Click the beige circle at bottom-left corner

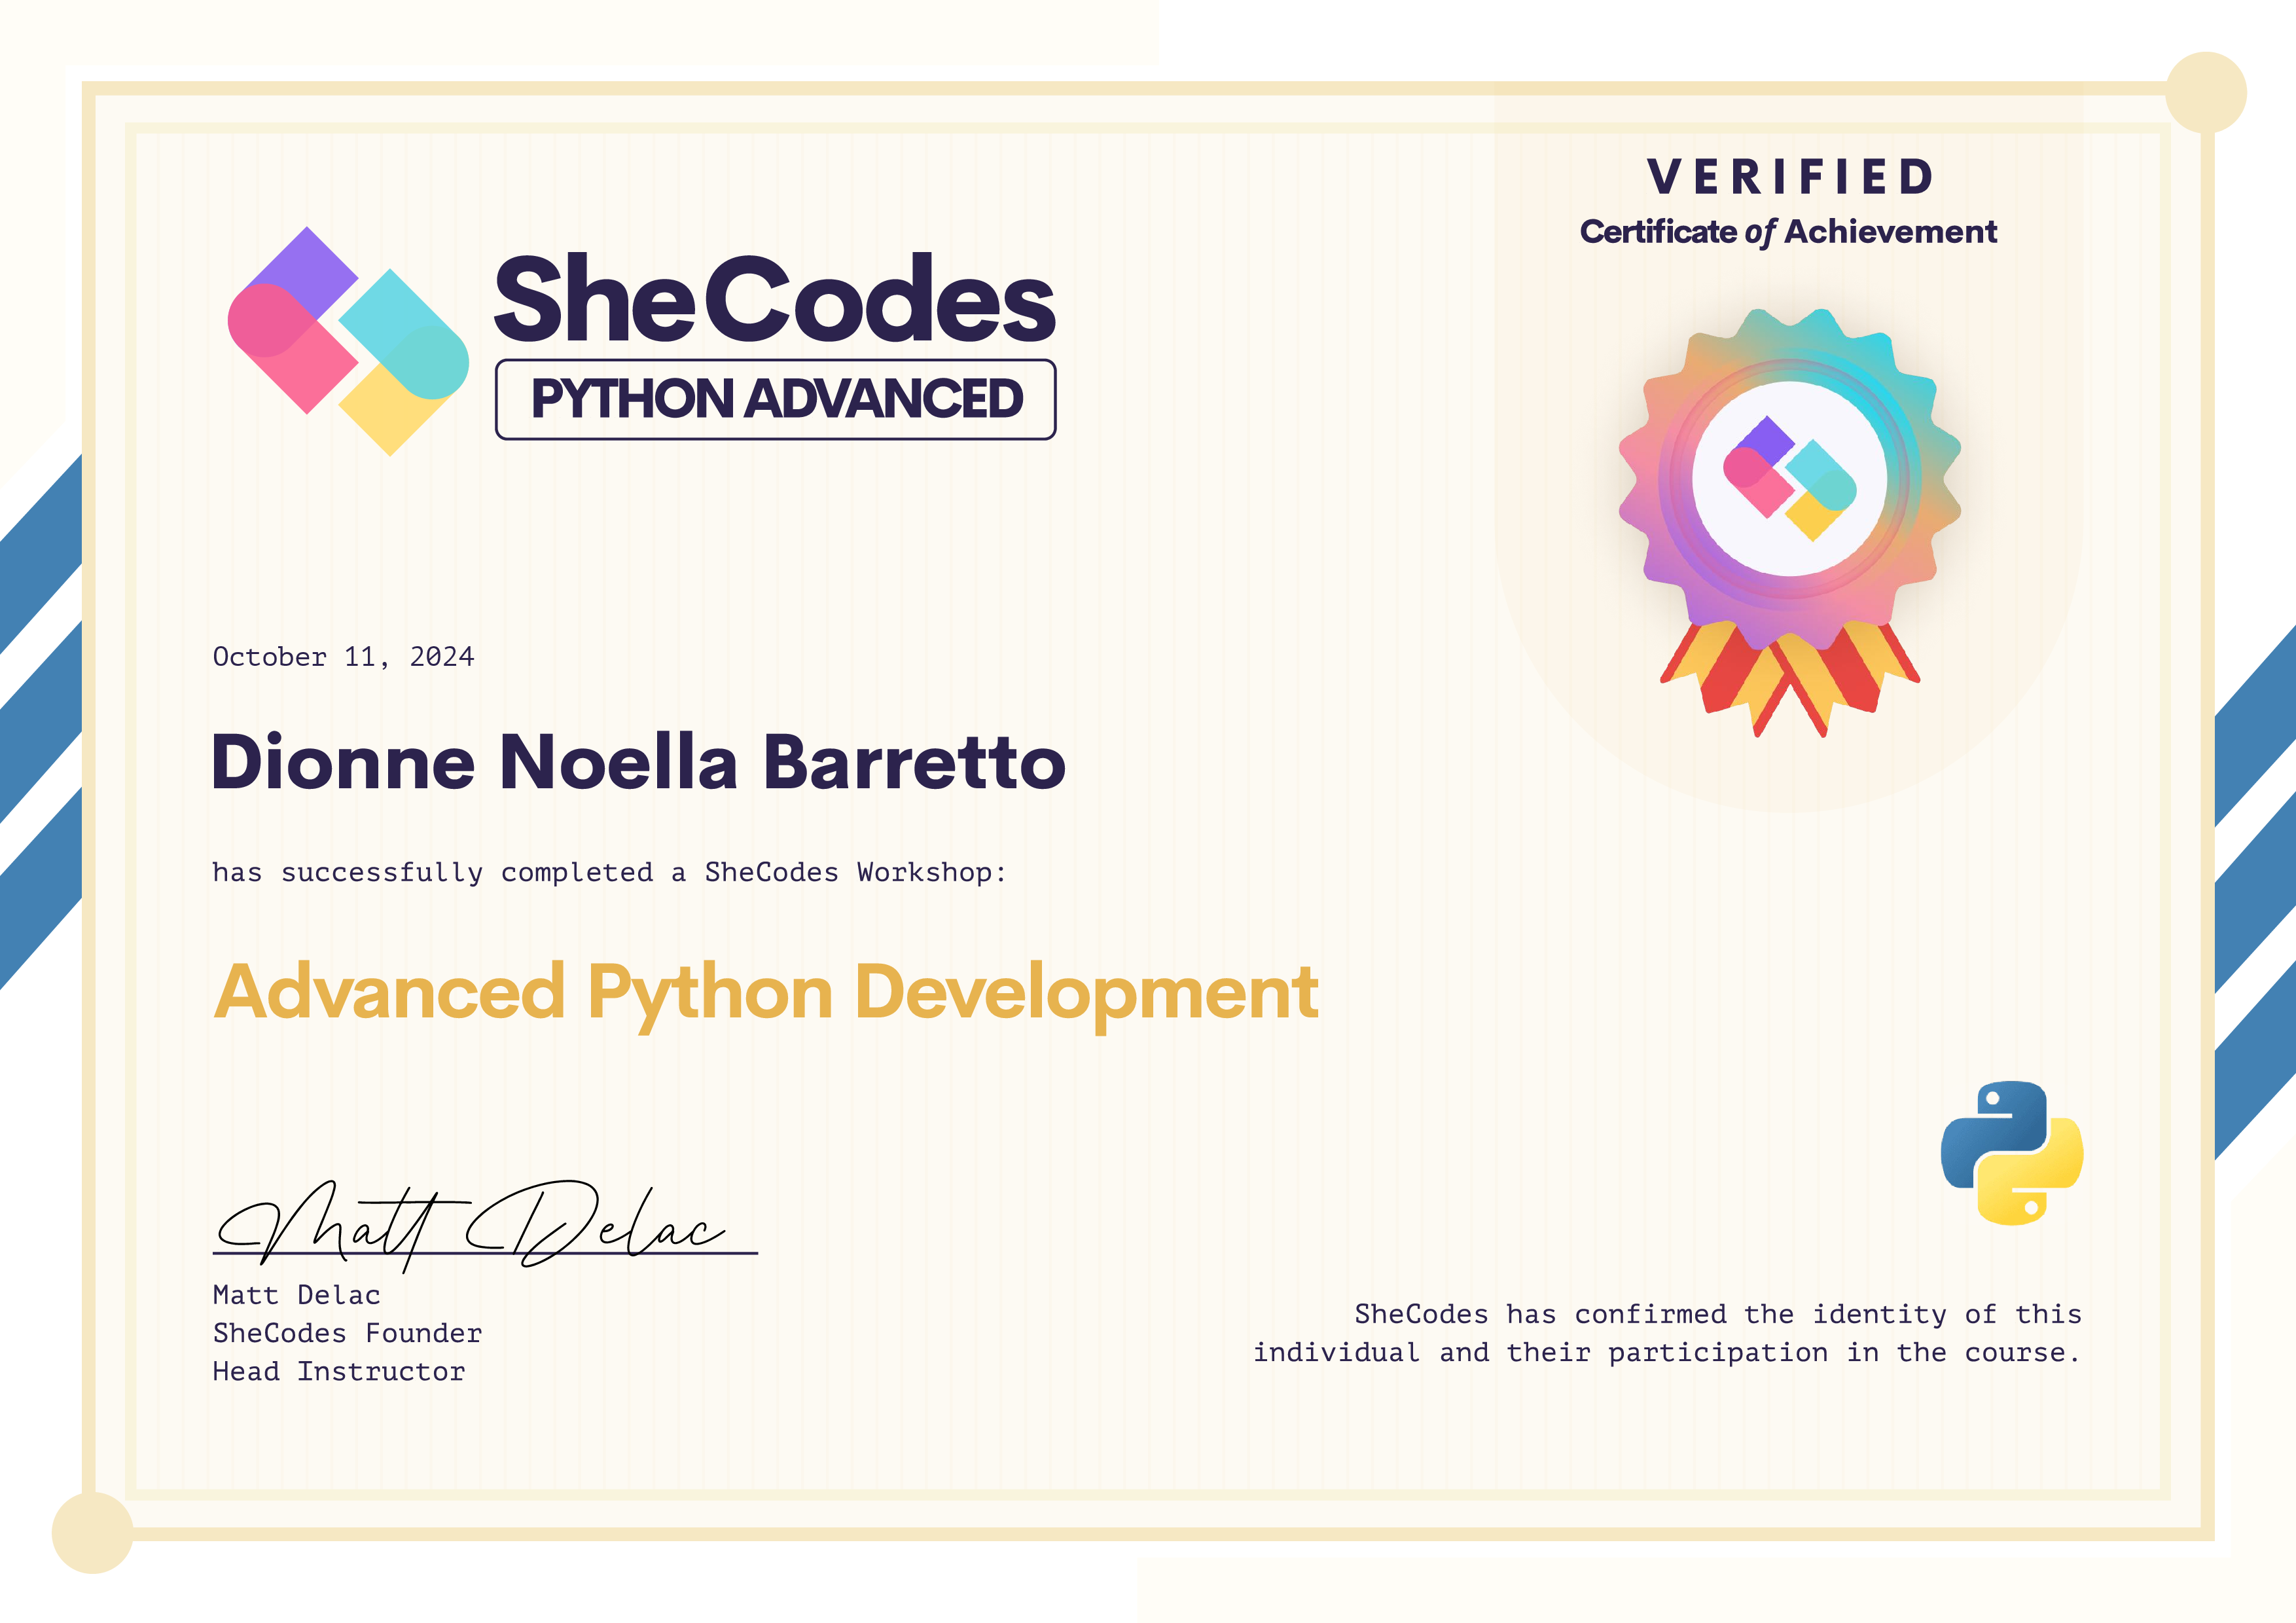coord(92,1532)
